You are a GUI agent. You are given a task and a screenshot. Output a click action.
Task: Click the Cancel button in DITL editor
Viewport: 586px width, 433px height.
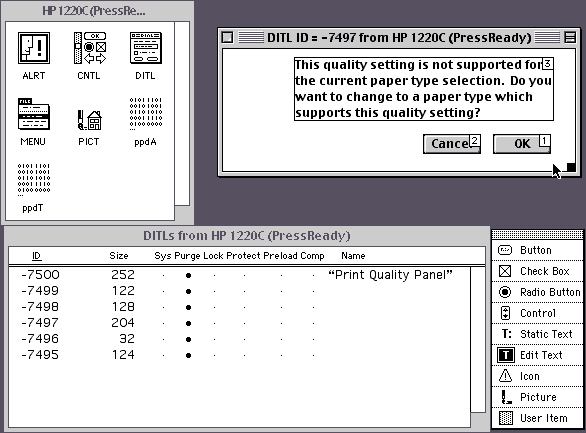click(x=452, y=144)
